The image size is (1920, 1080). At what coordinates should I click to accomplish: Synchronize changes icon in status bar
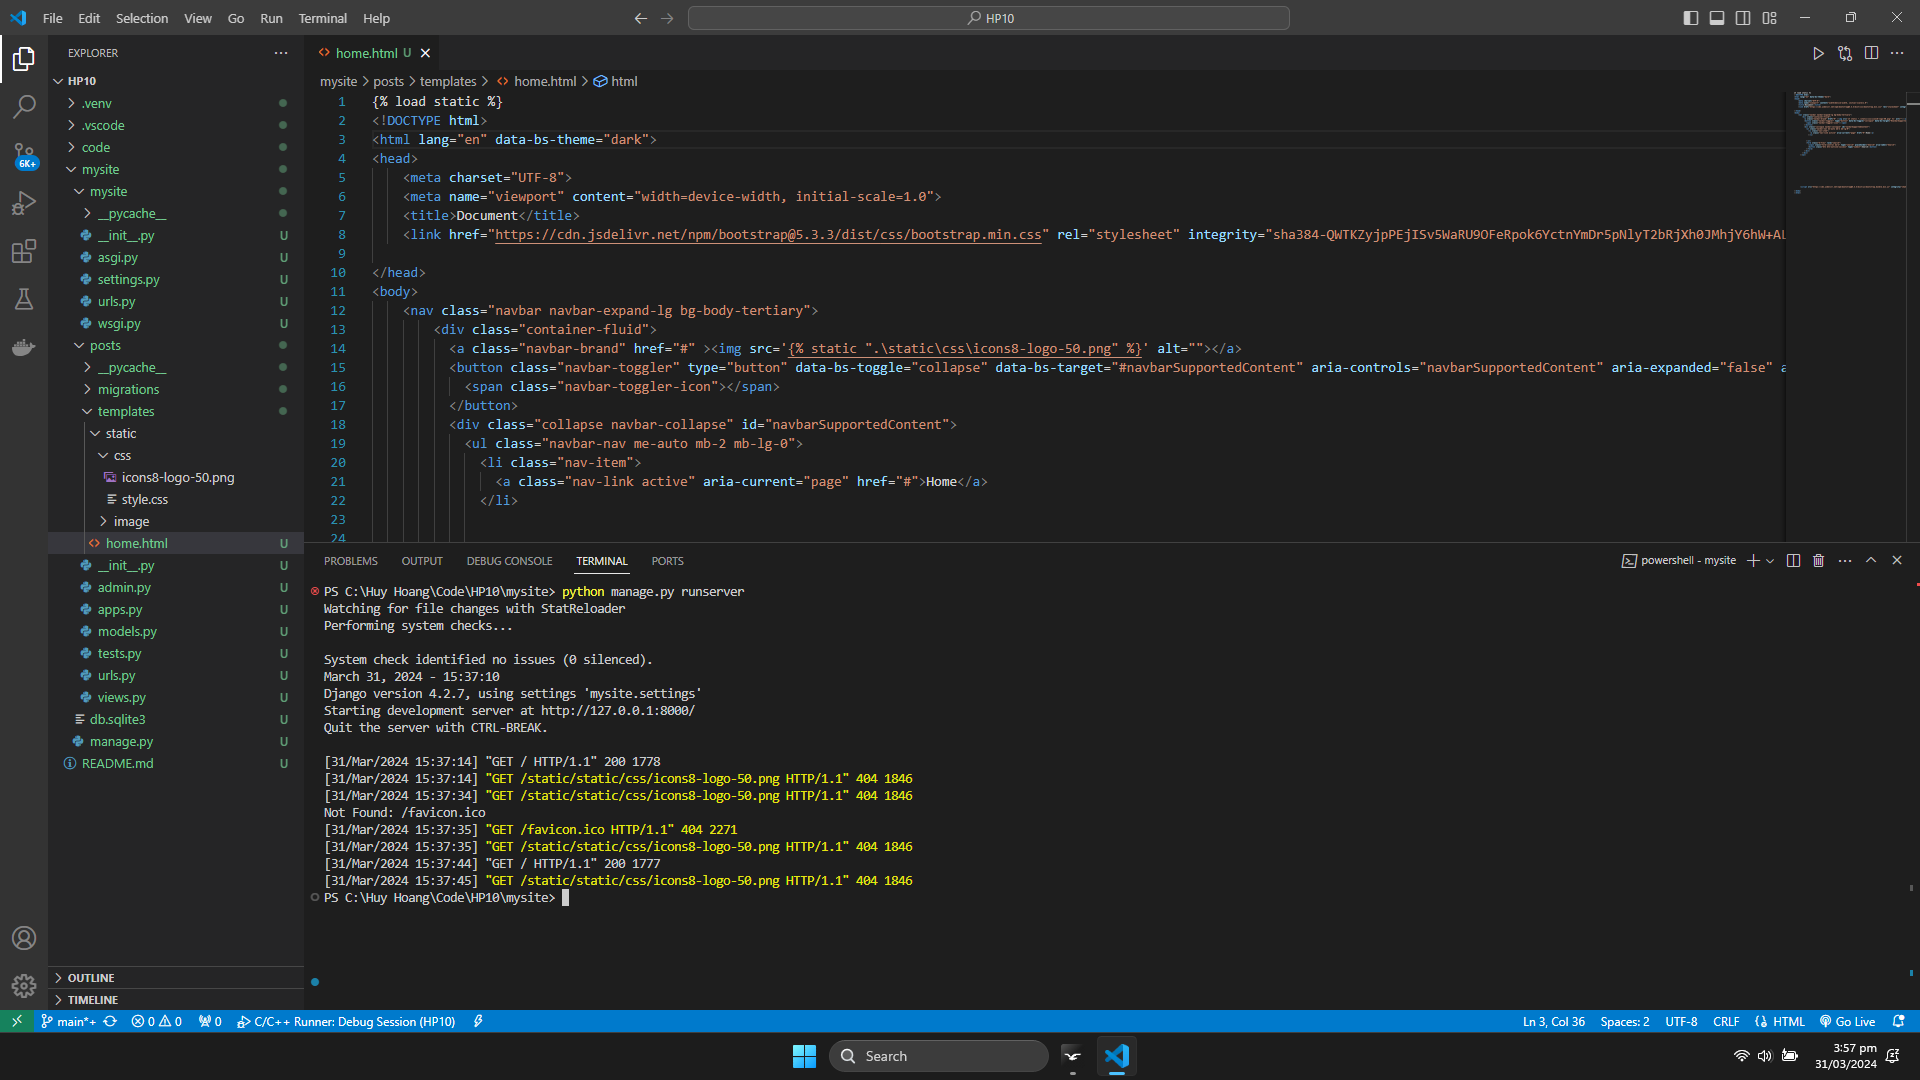click(110, 1021)
